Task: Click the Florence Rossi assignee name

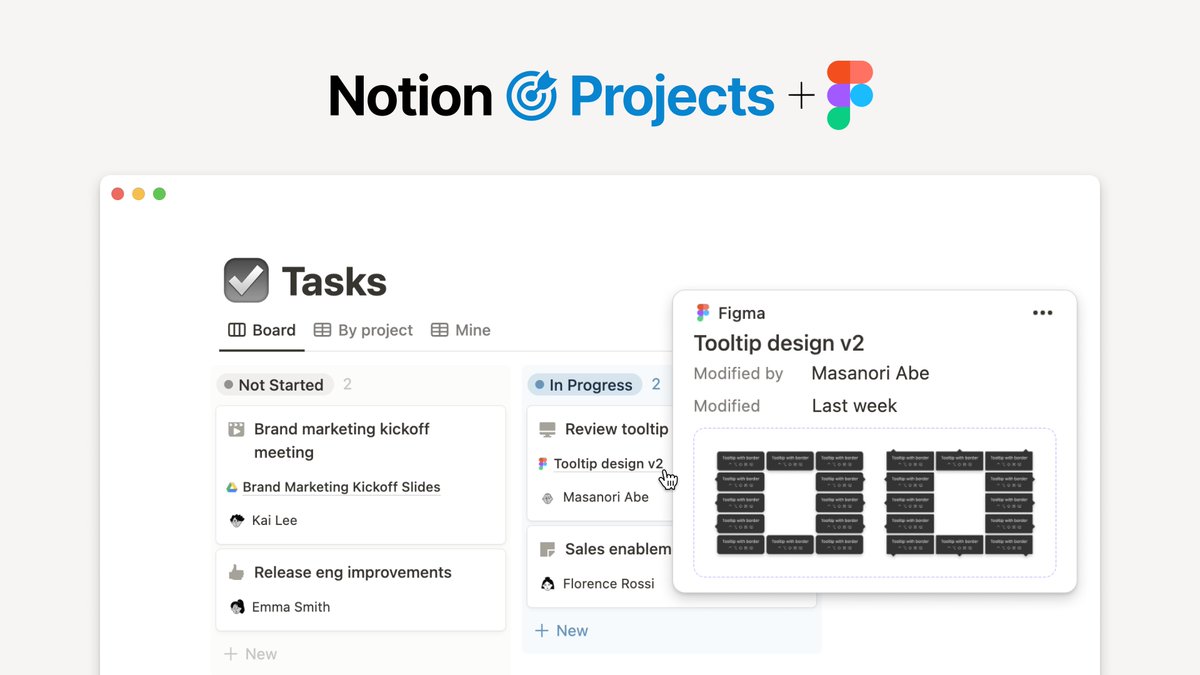Action: 609,583
